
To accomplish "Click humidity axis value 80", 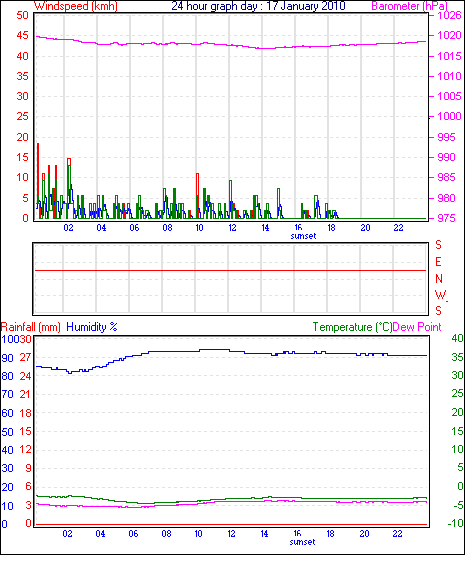I will pos(8,376).
